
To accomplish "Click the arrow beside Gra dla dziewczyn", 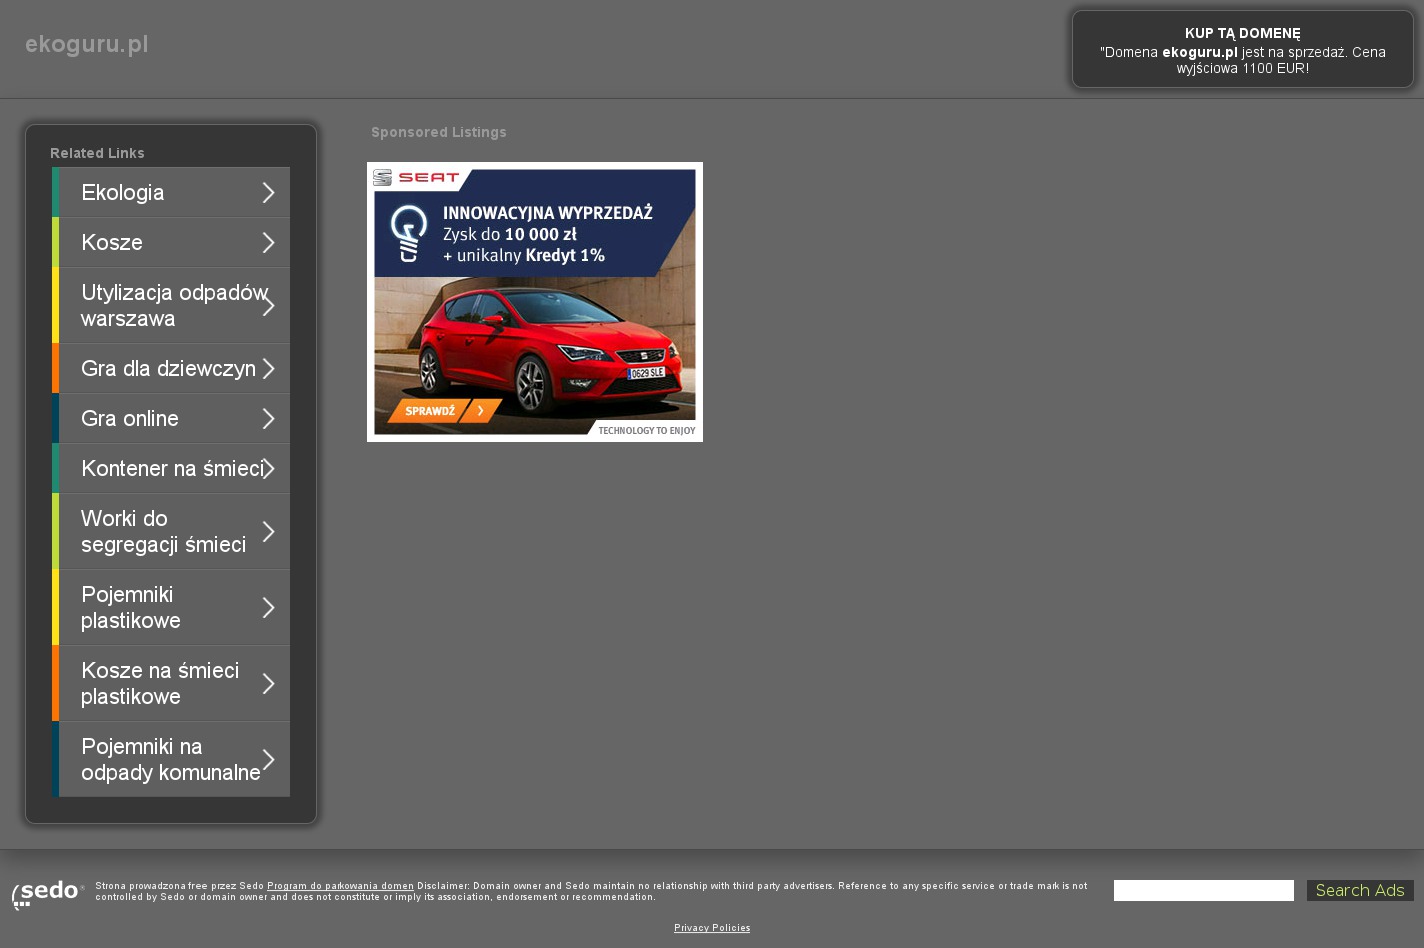I will 268,369.
